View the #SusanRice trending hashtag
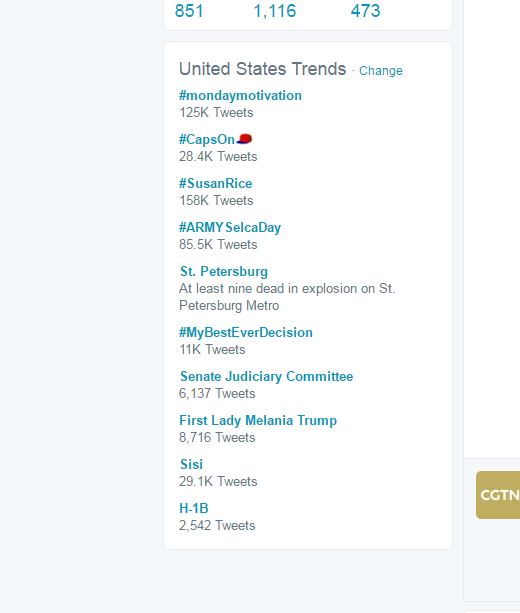520x613 pixels. (x=215, y=183)
